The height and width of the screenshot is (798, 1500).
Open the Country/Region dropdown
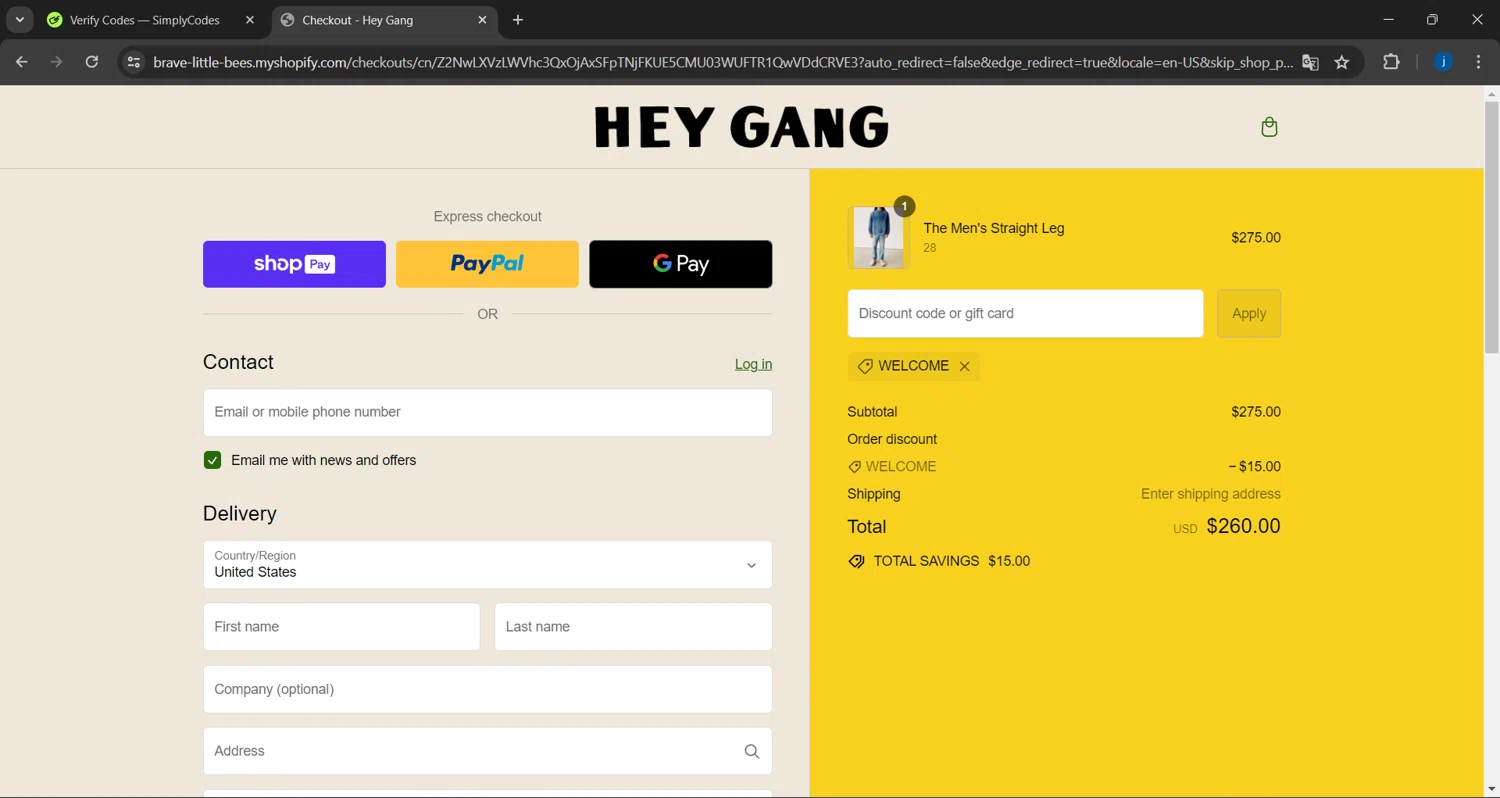coord(488,565)
